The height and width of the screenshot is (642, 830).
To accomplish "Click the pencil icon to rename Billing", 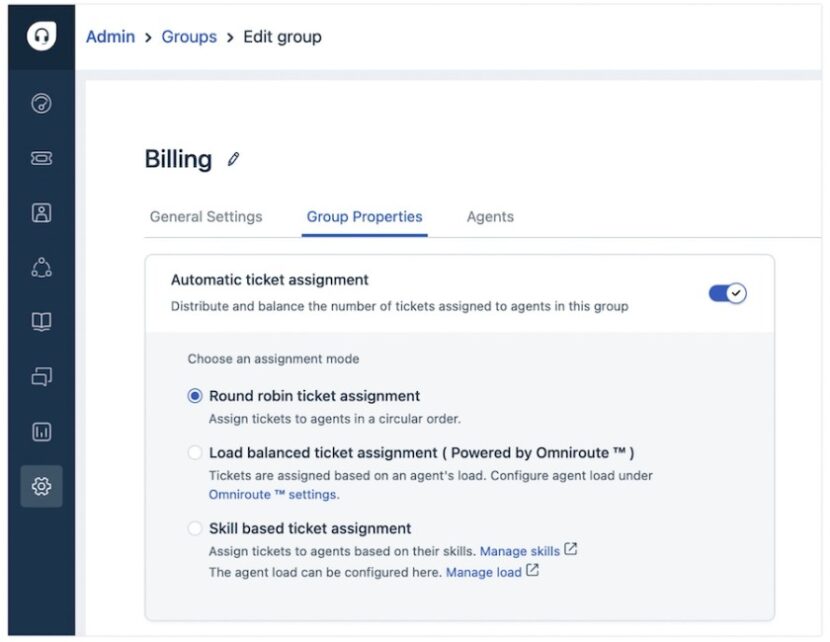I will (x=233, y=158).
